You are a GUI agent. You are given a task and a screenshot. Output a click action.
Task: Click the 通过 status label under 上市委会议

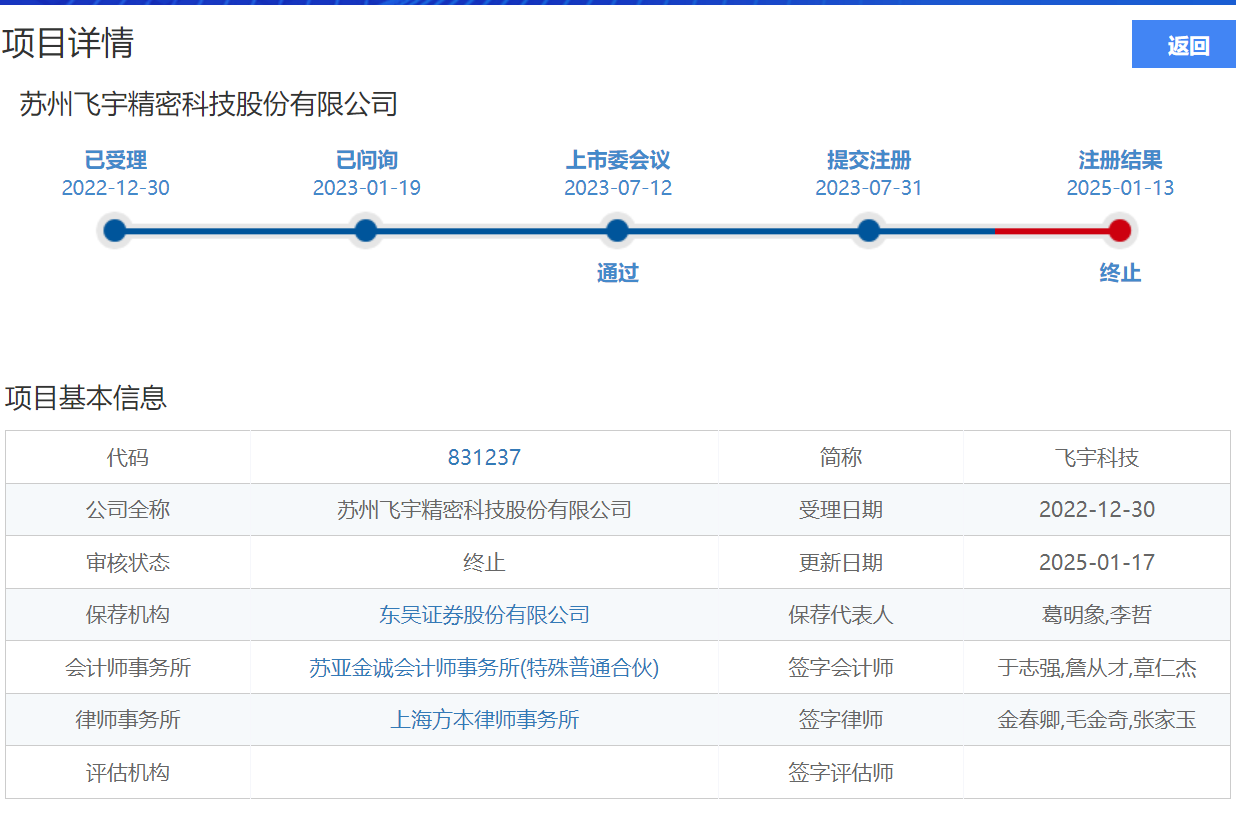[x=617, y=272]
